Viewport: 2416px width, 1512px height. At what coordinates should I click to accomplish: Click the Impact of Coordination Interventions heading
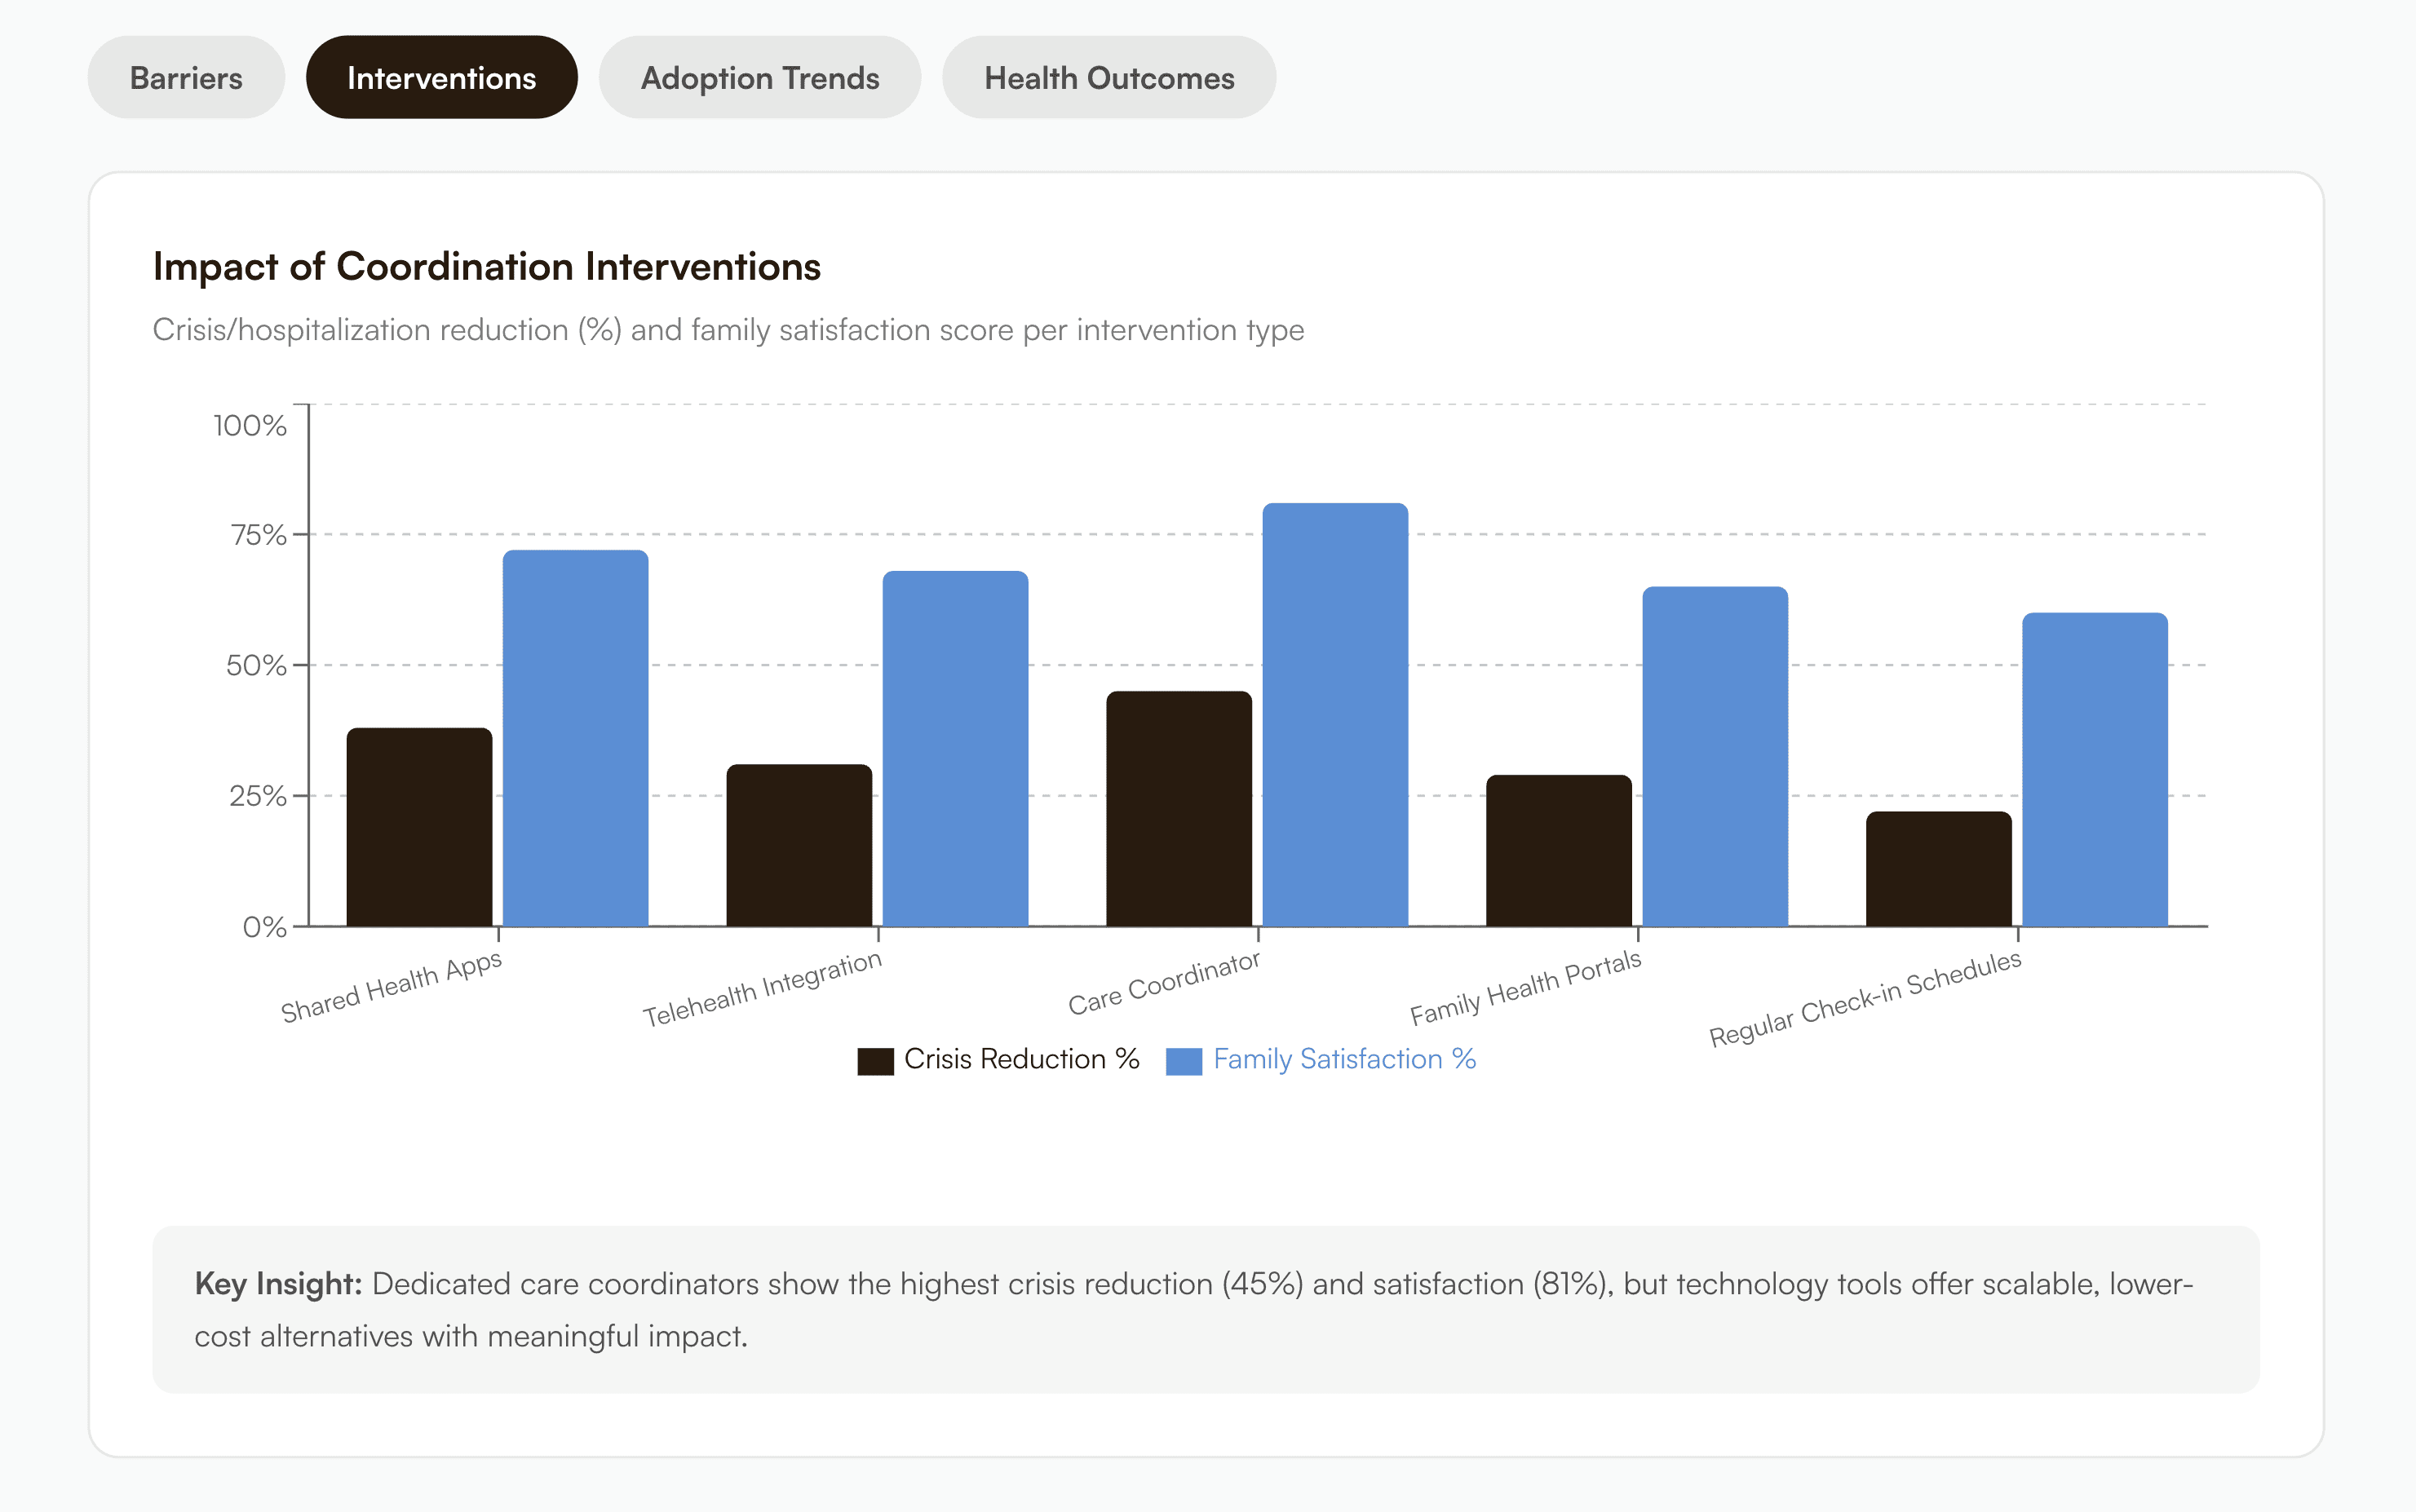[487, 267]
